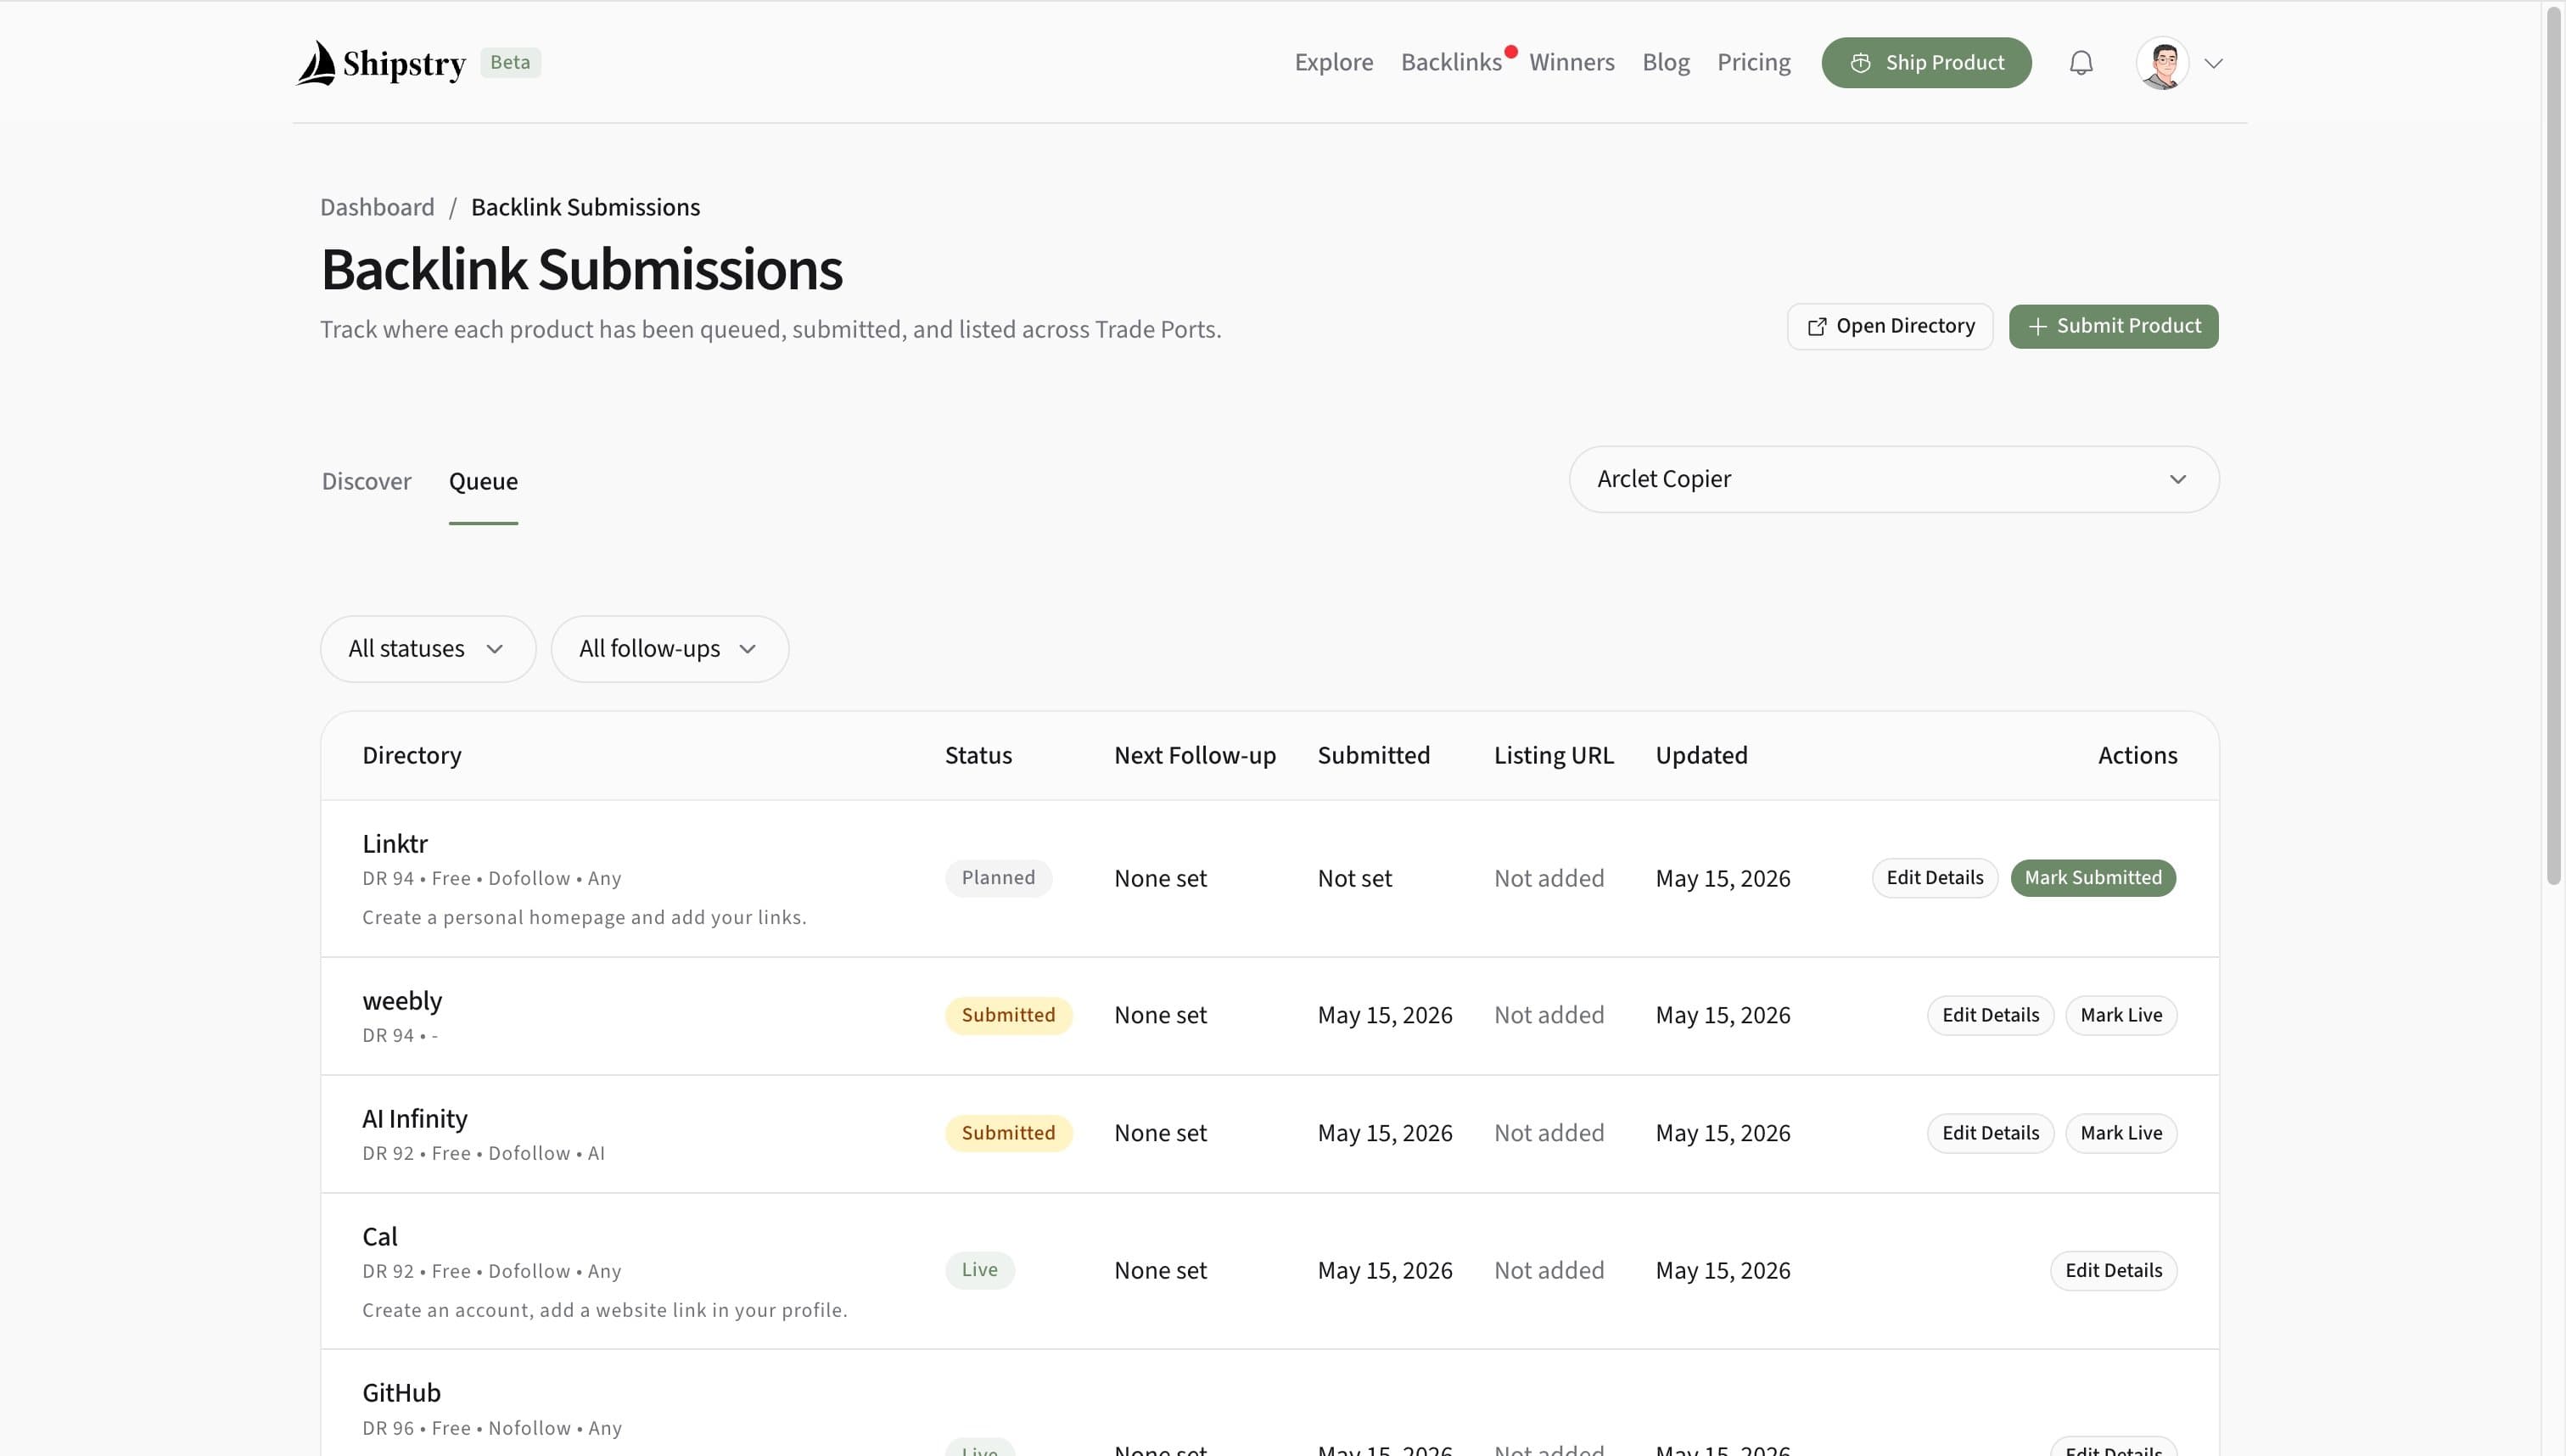Image resolution: width=2566 pixels, height=1456 pixels.
Task: Visit the Blog link
Action: click(x=1665, y=62)
